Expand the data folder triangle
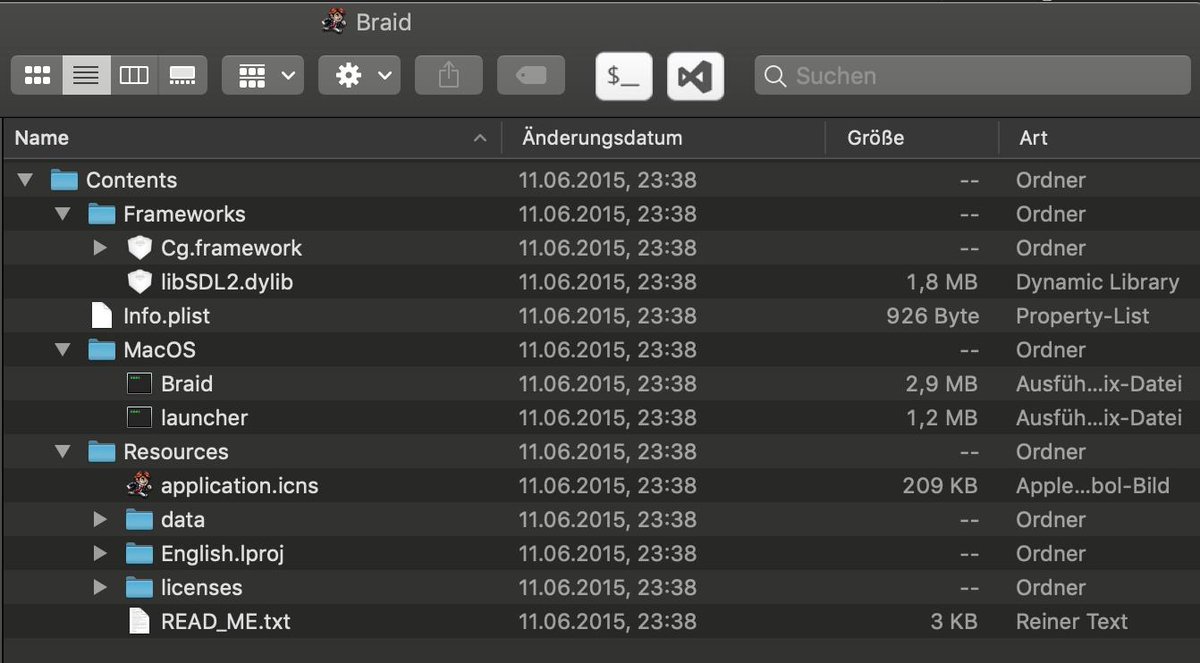1200x663 pixels. click(100, 520)
